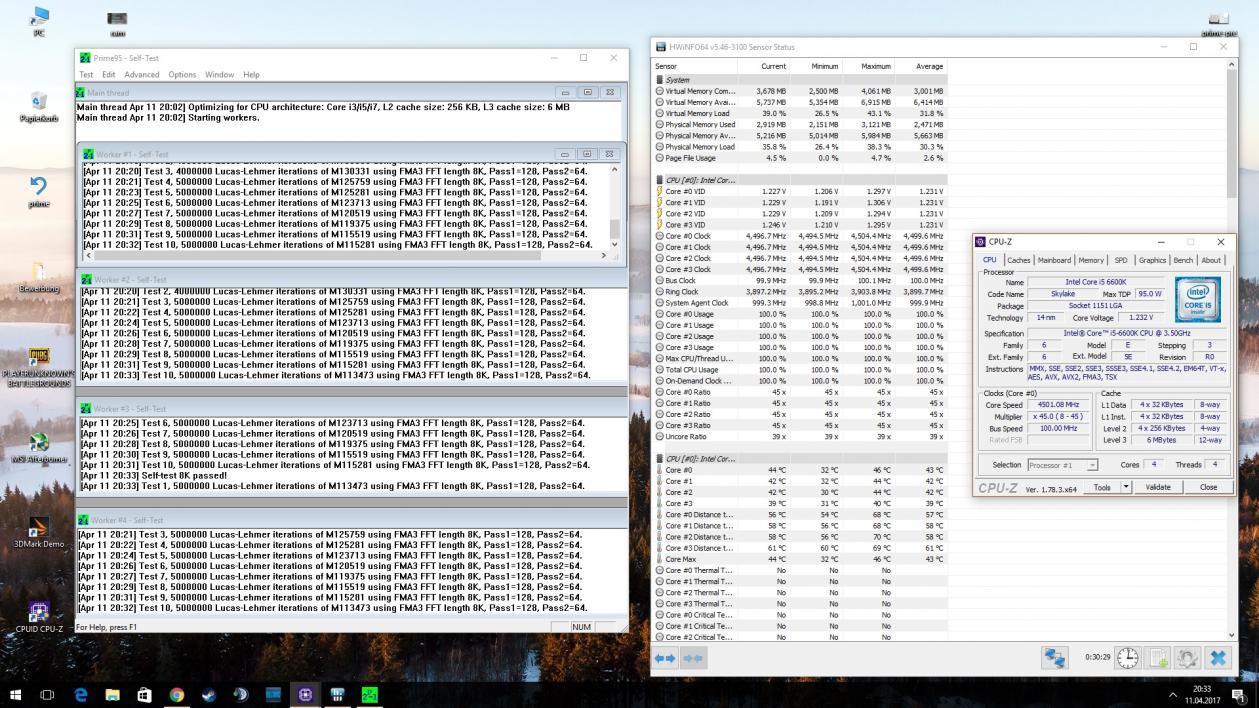The height and width of the screenshot is (708, 1259).
Task: Switch to CPU-Z Mainboard tab
Action: (1054, 260)
